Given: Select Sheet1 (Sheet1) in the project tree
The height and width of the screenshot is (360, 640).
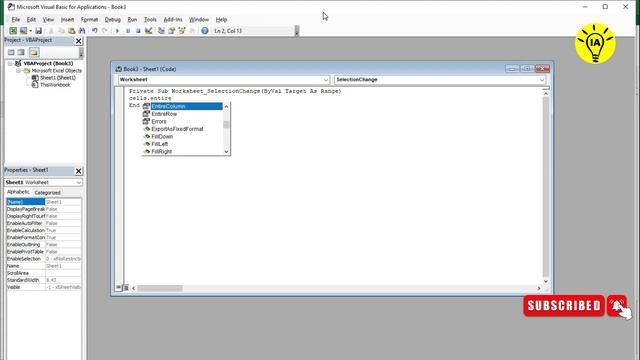Looking at the screenshot, I should point(58,78).
